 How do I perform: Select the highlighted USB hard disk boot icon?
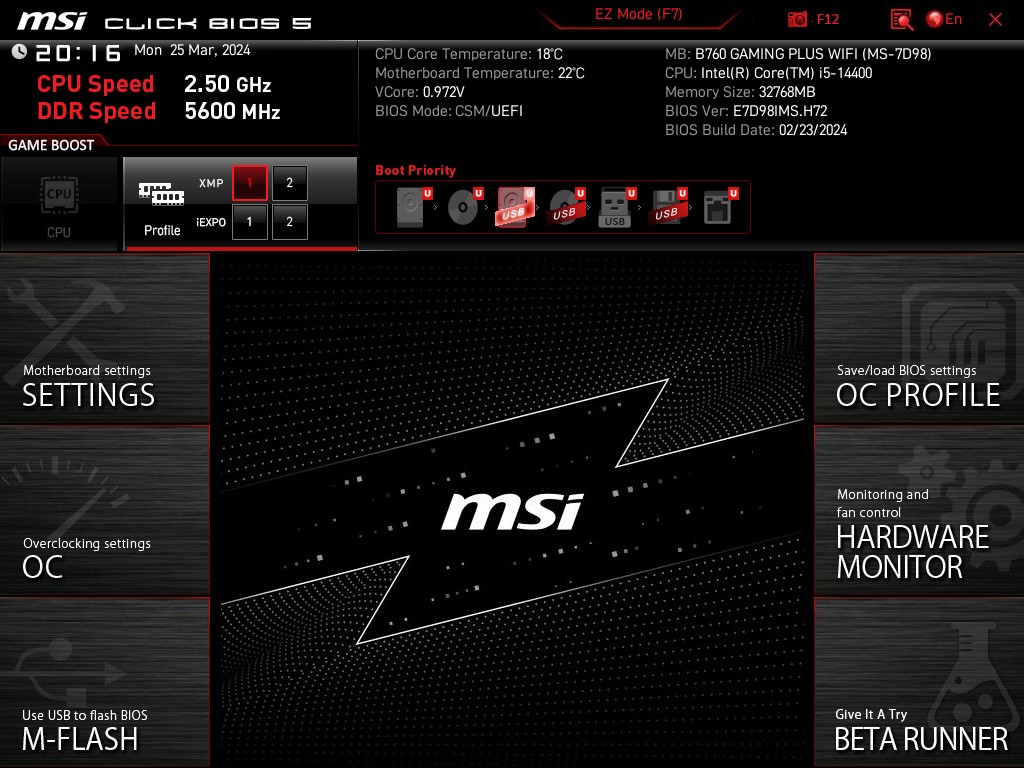(513, 208)
